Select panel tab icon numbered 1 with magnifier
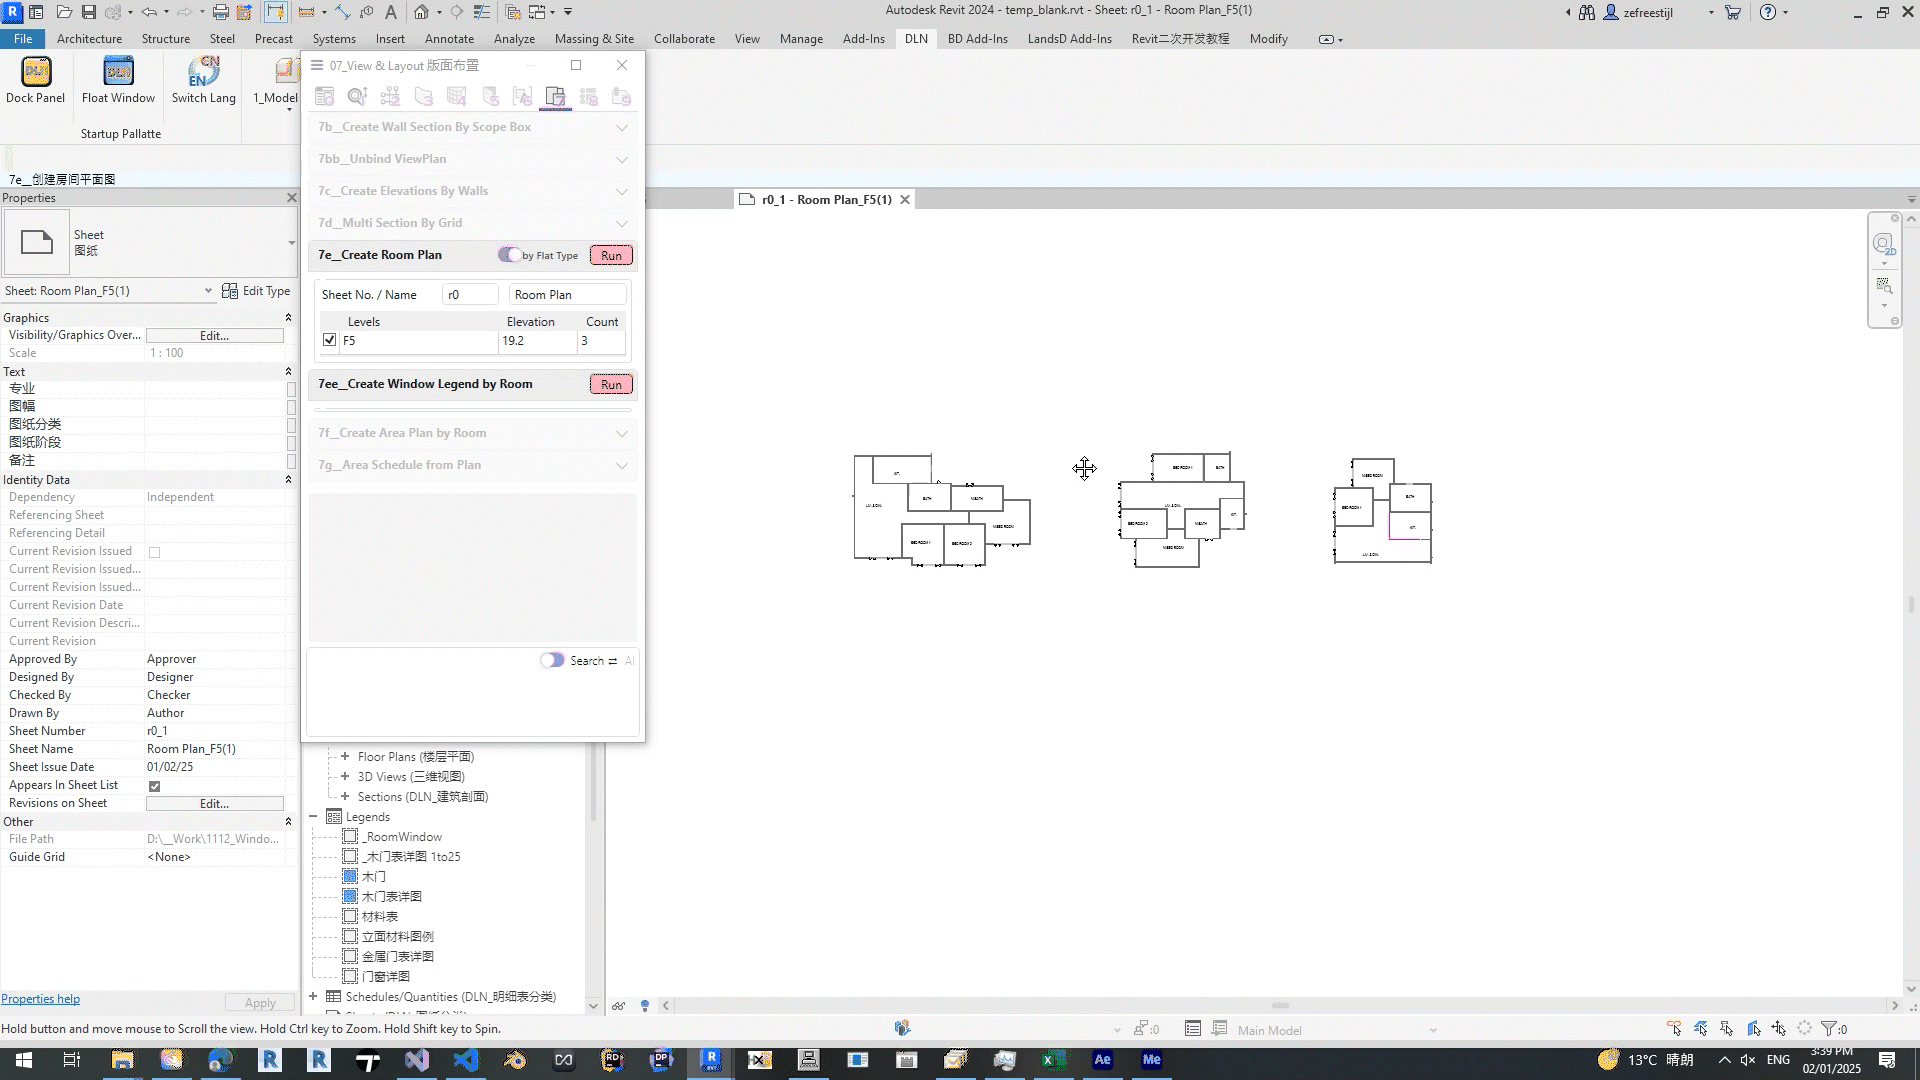The height and width of the screenshot is (1080, 1920). pyautogui.click(x=357, y=96)
